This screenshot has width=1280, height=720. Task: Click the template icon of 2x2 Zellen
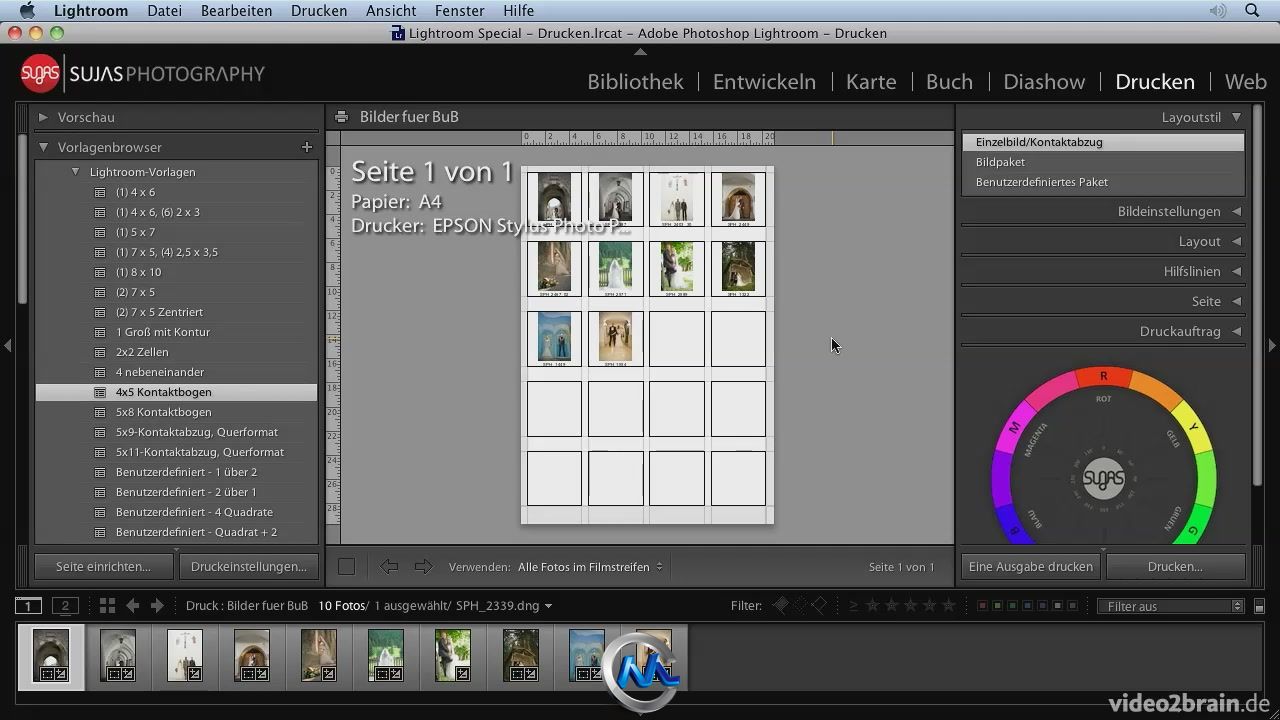100,352
